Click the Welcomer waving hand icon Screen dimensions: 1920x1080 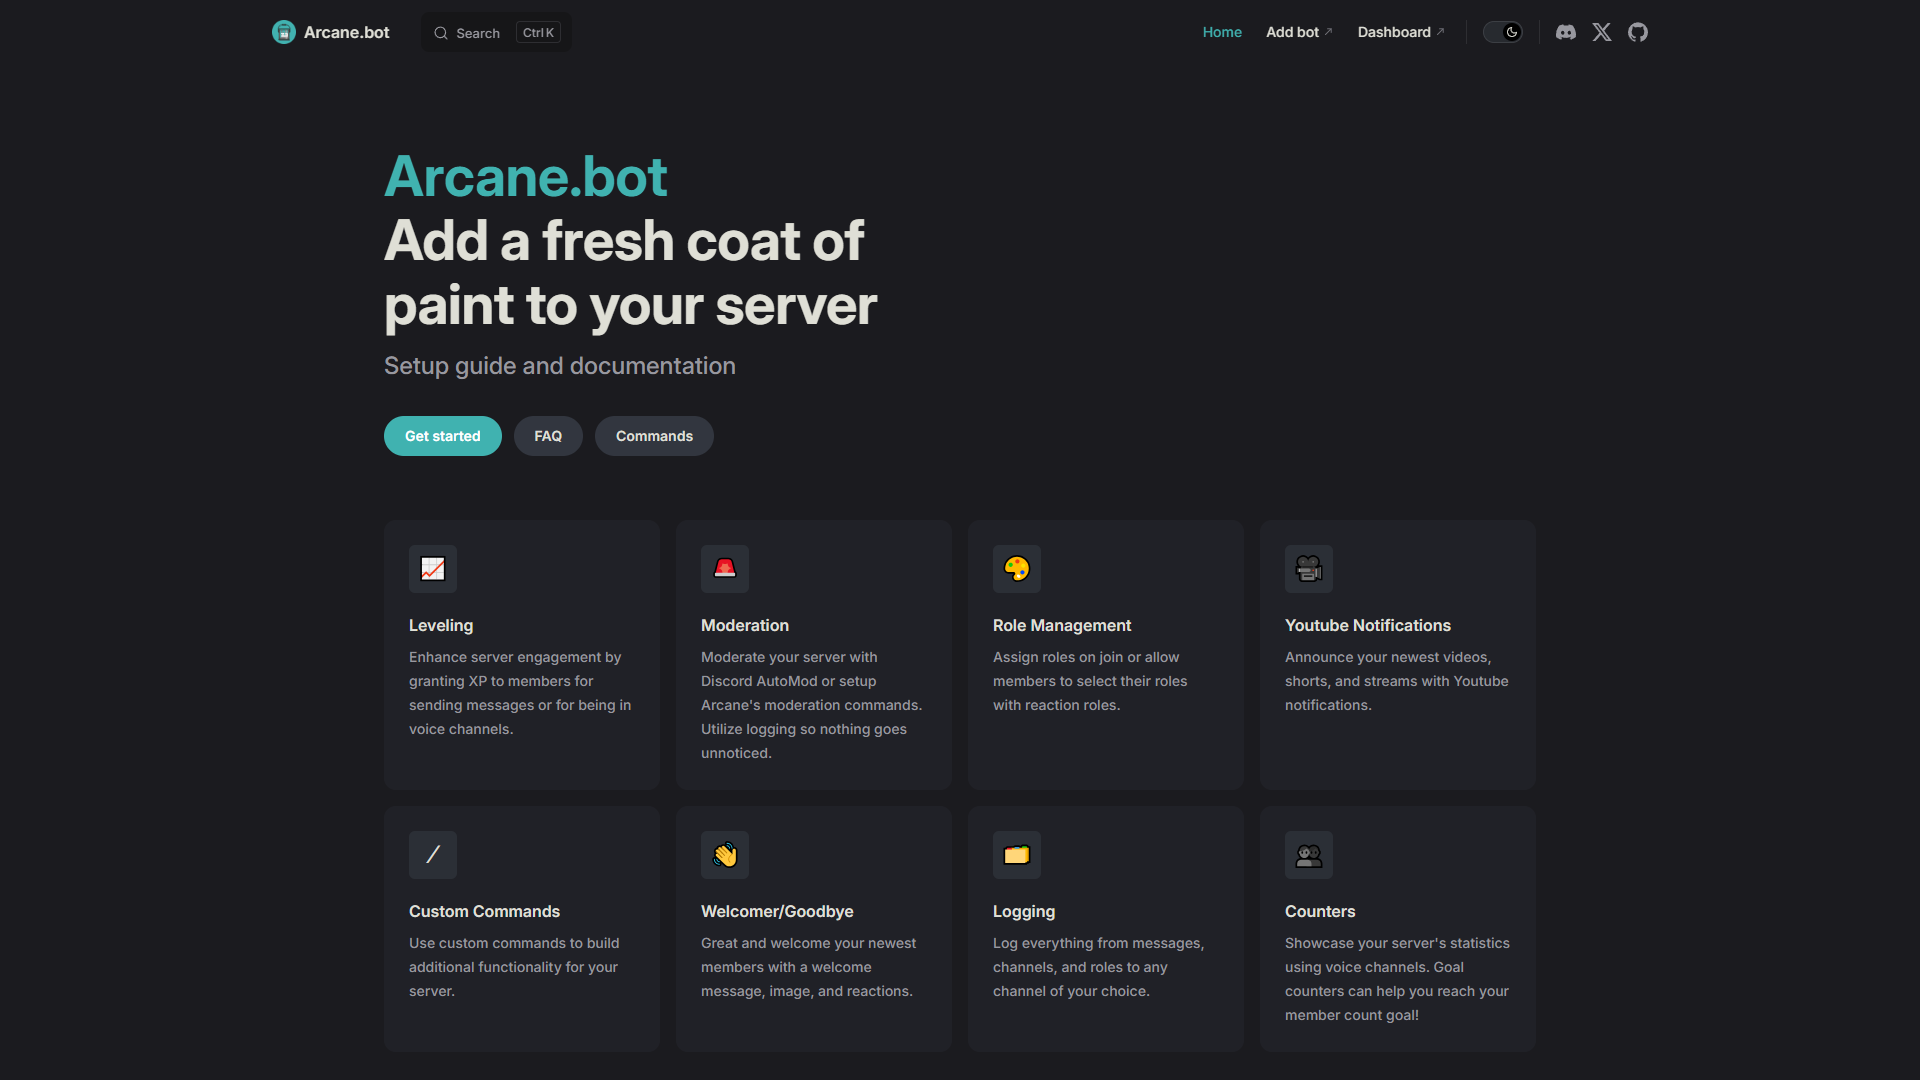(x=725, y=855)
